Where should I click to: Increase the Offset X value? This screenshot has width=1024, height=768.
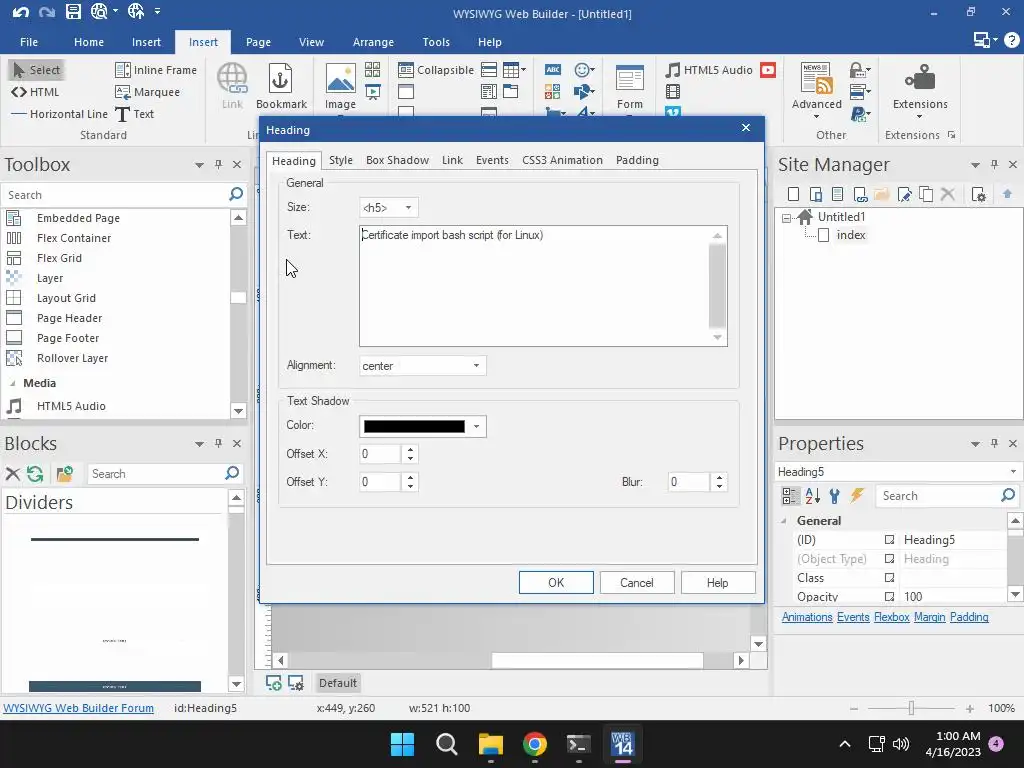click(x=410, y=449)
